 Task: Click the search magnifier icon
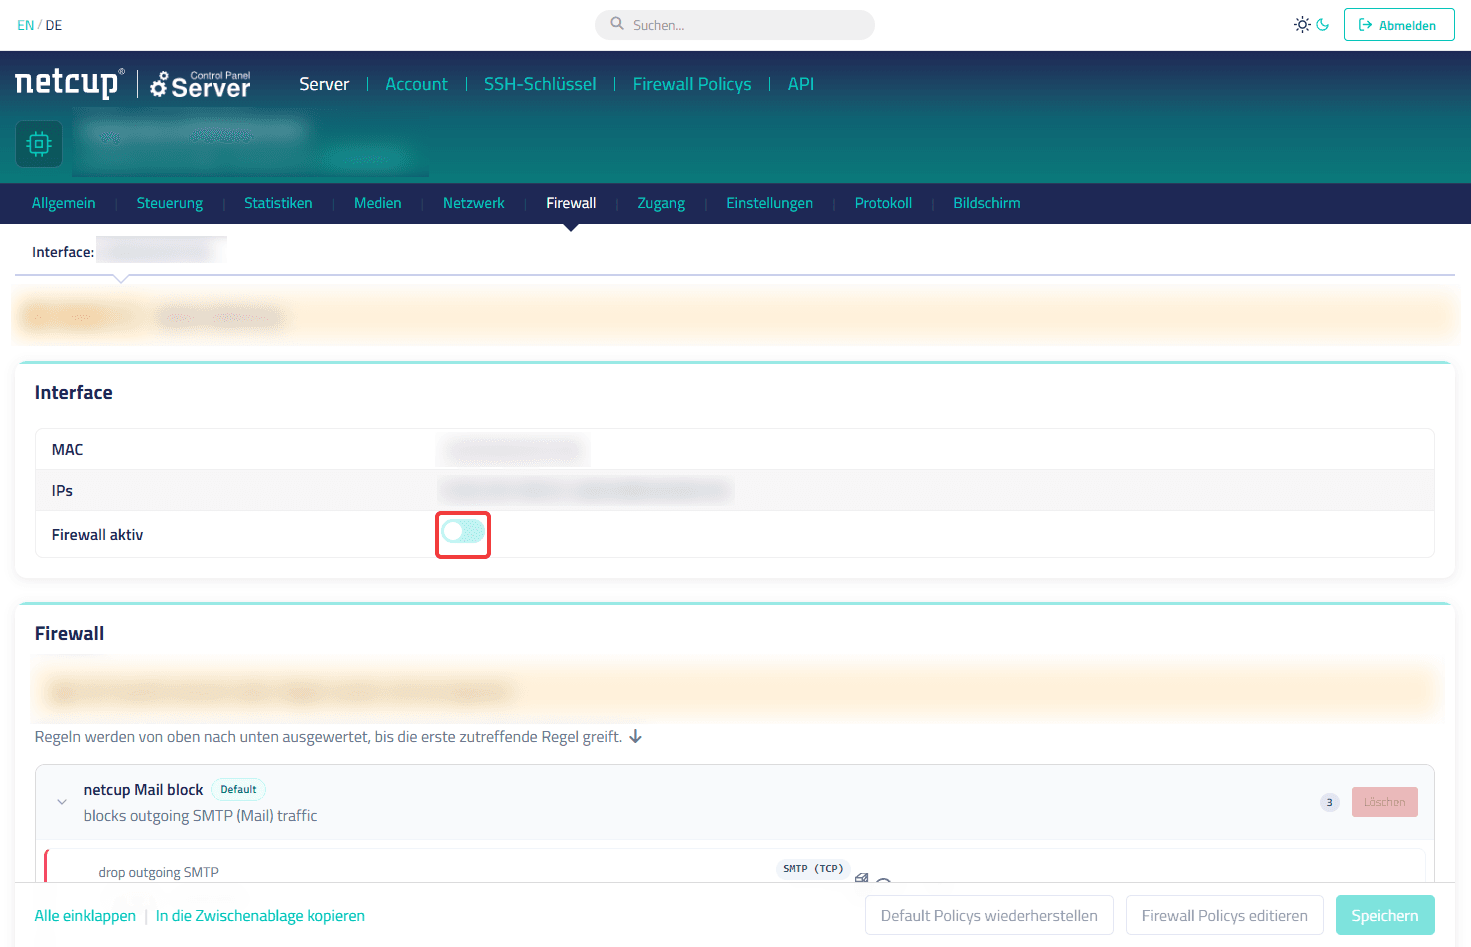[617, 24]
